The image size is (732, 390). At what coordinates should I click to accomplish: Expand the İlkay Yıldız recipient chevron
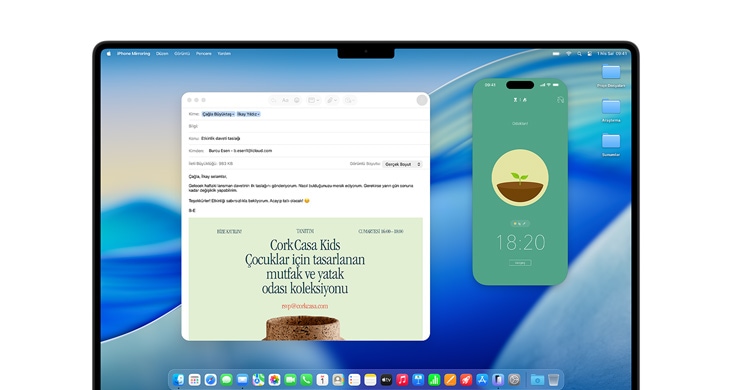coord(259,114)
